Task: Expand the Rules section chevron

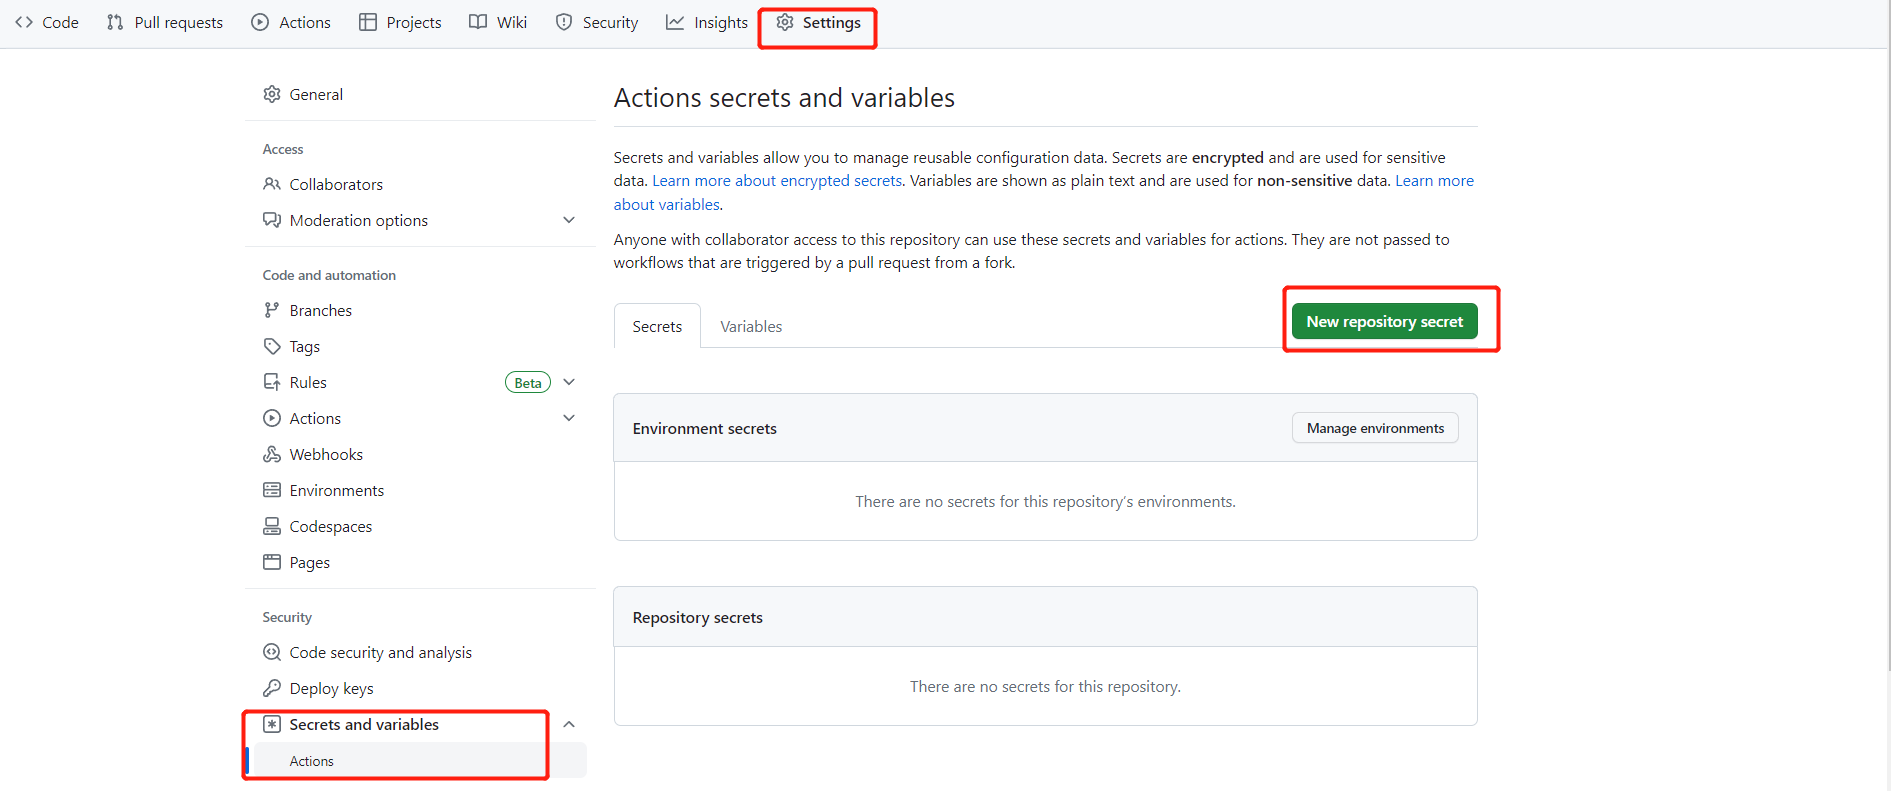Action: point(569,382)
